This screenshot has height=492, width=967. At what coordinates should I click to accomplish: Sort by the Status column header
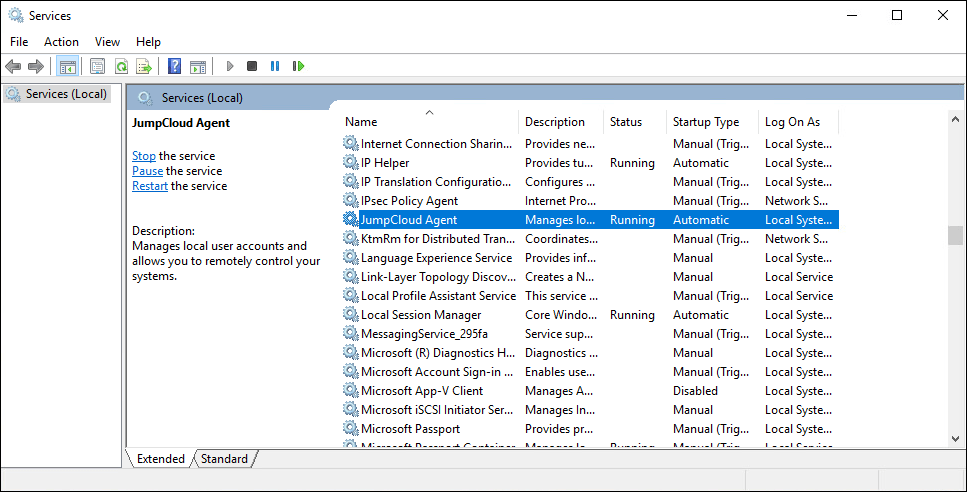point(635,121)
